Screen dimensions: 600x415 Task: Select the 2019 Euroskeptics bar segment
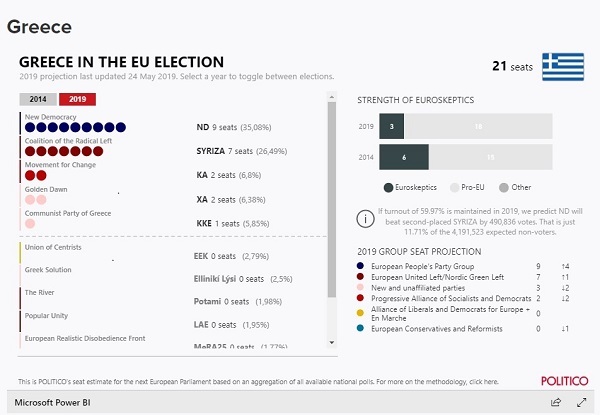coord(392,127)
